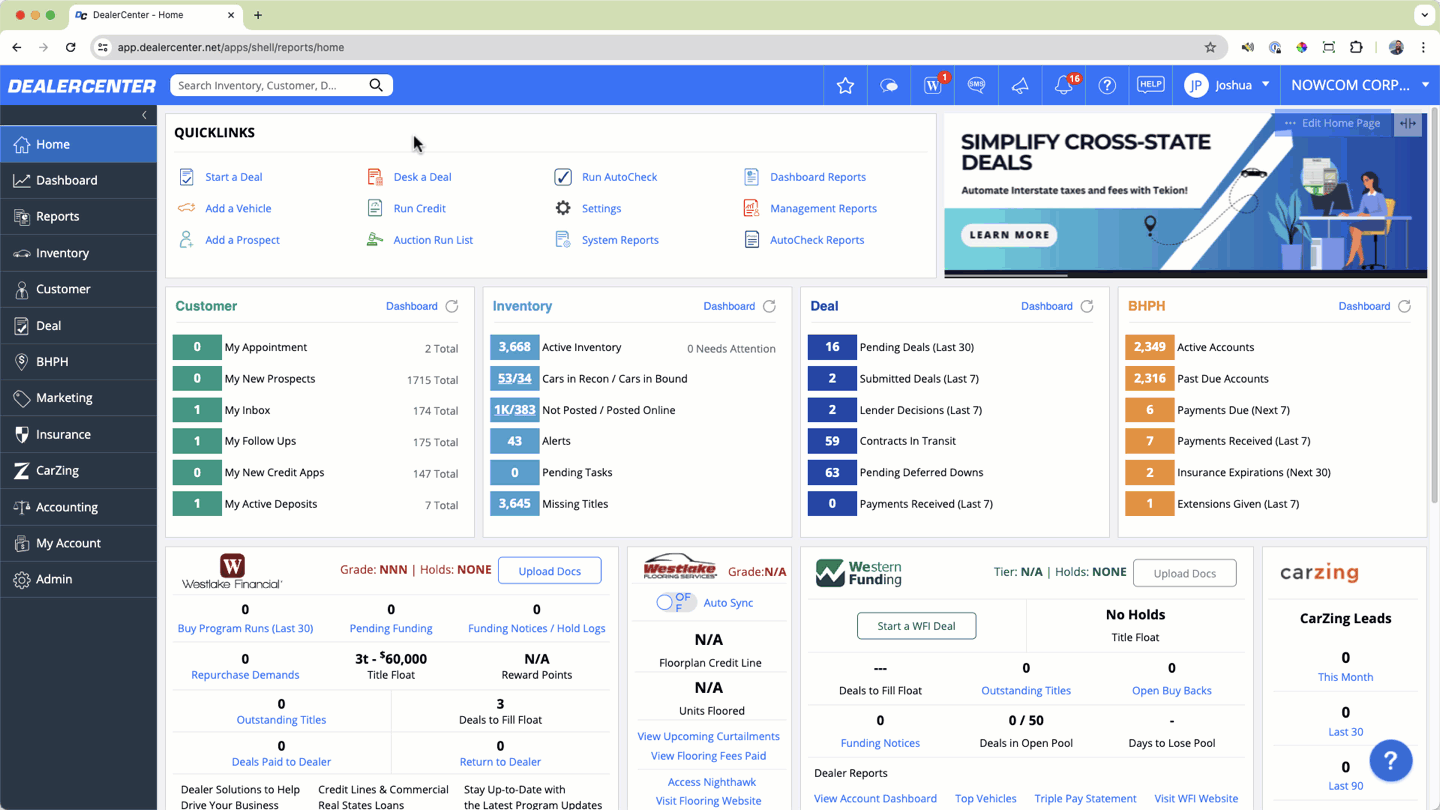The width and height of the screenshot is (1440, 810).
Task: Open Reports in the sidebar
Action: 79,216
